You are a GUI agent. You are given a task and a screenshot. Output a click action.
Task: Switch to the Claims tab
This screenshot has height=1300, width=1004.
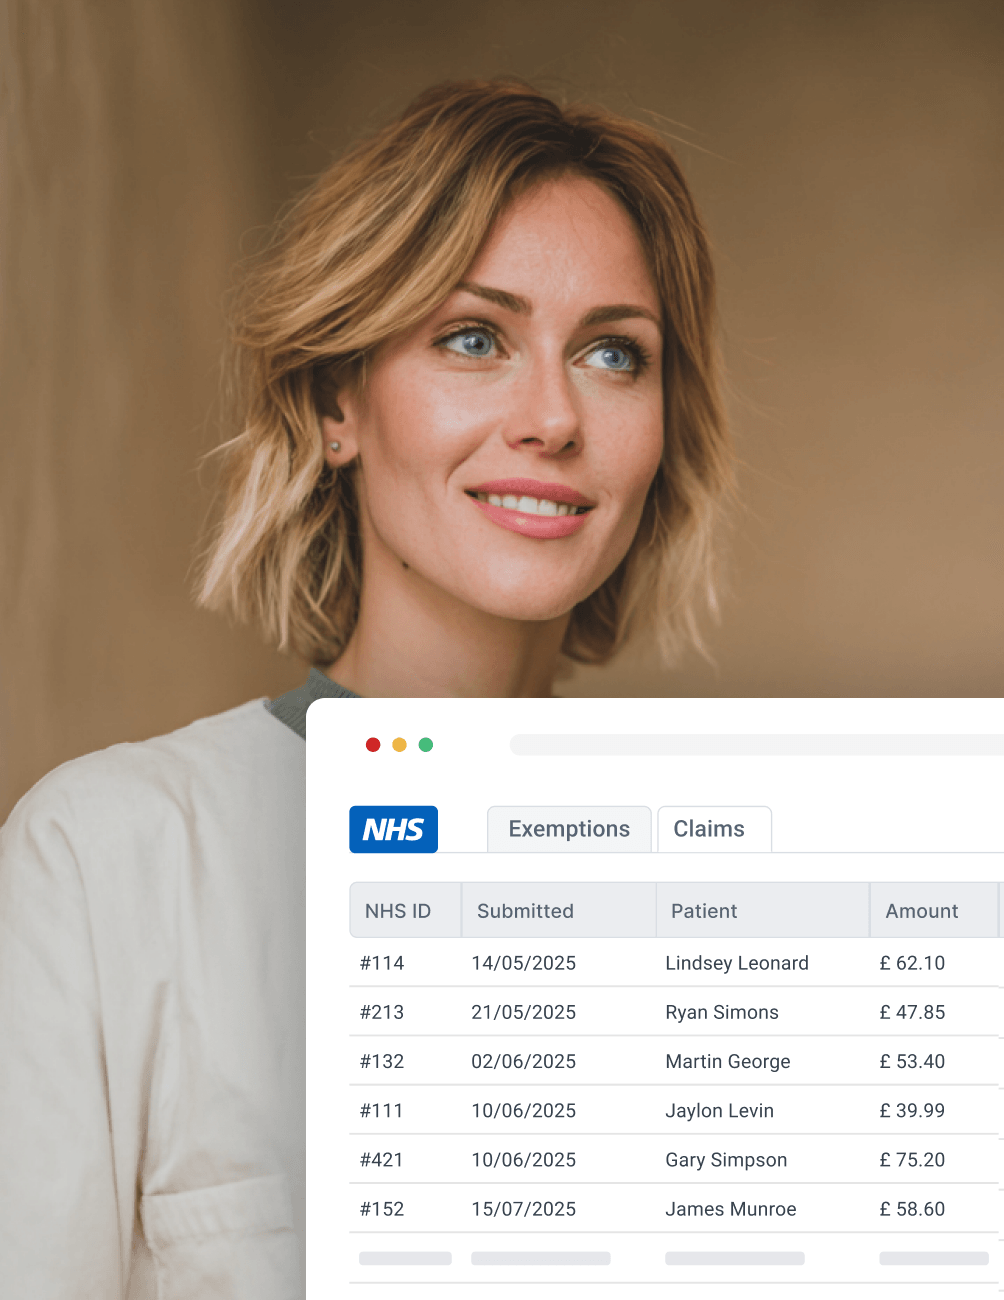[714, 829]
